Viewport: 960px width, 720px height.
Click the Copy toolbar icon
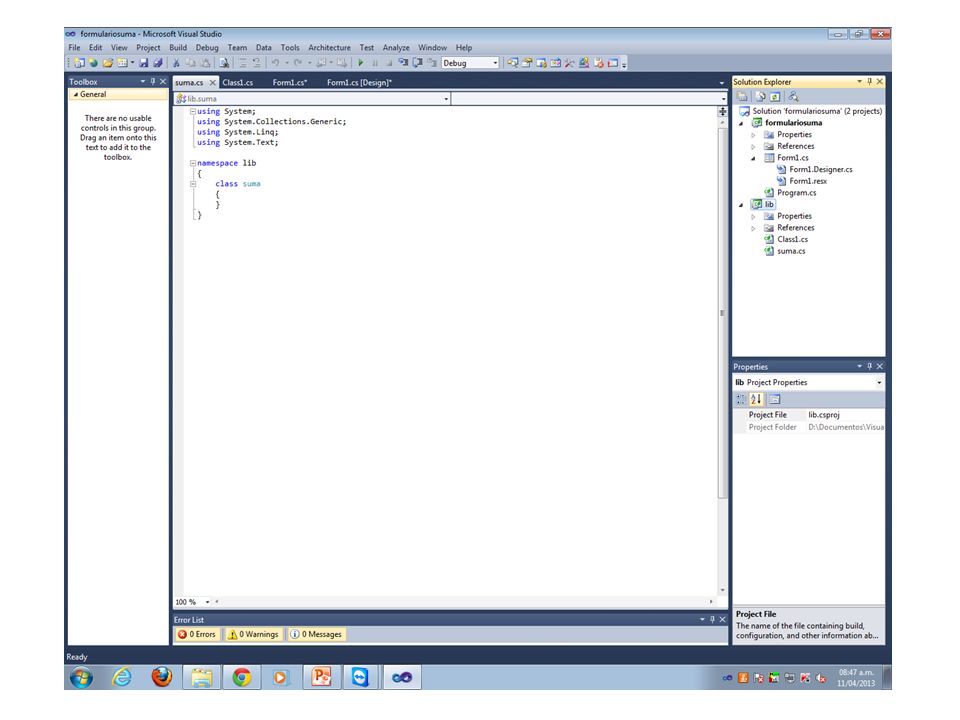click(190, 63)
